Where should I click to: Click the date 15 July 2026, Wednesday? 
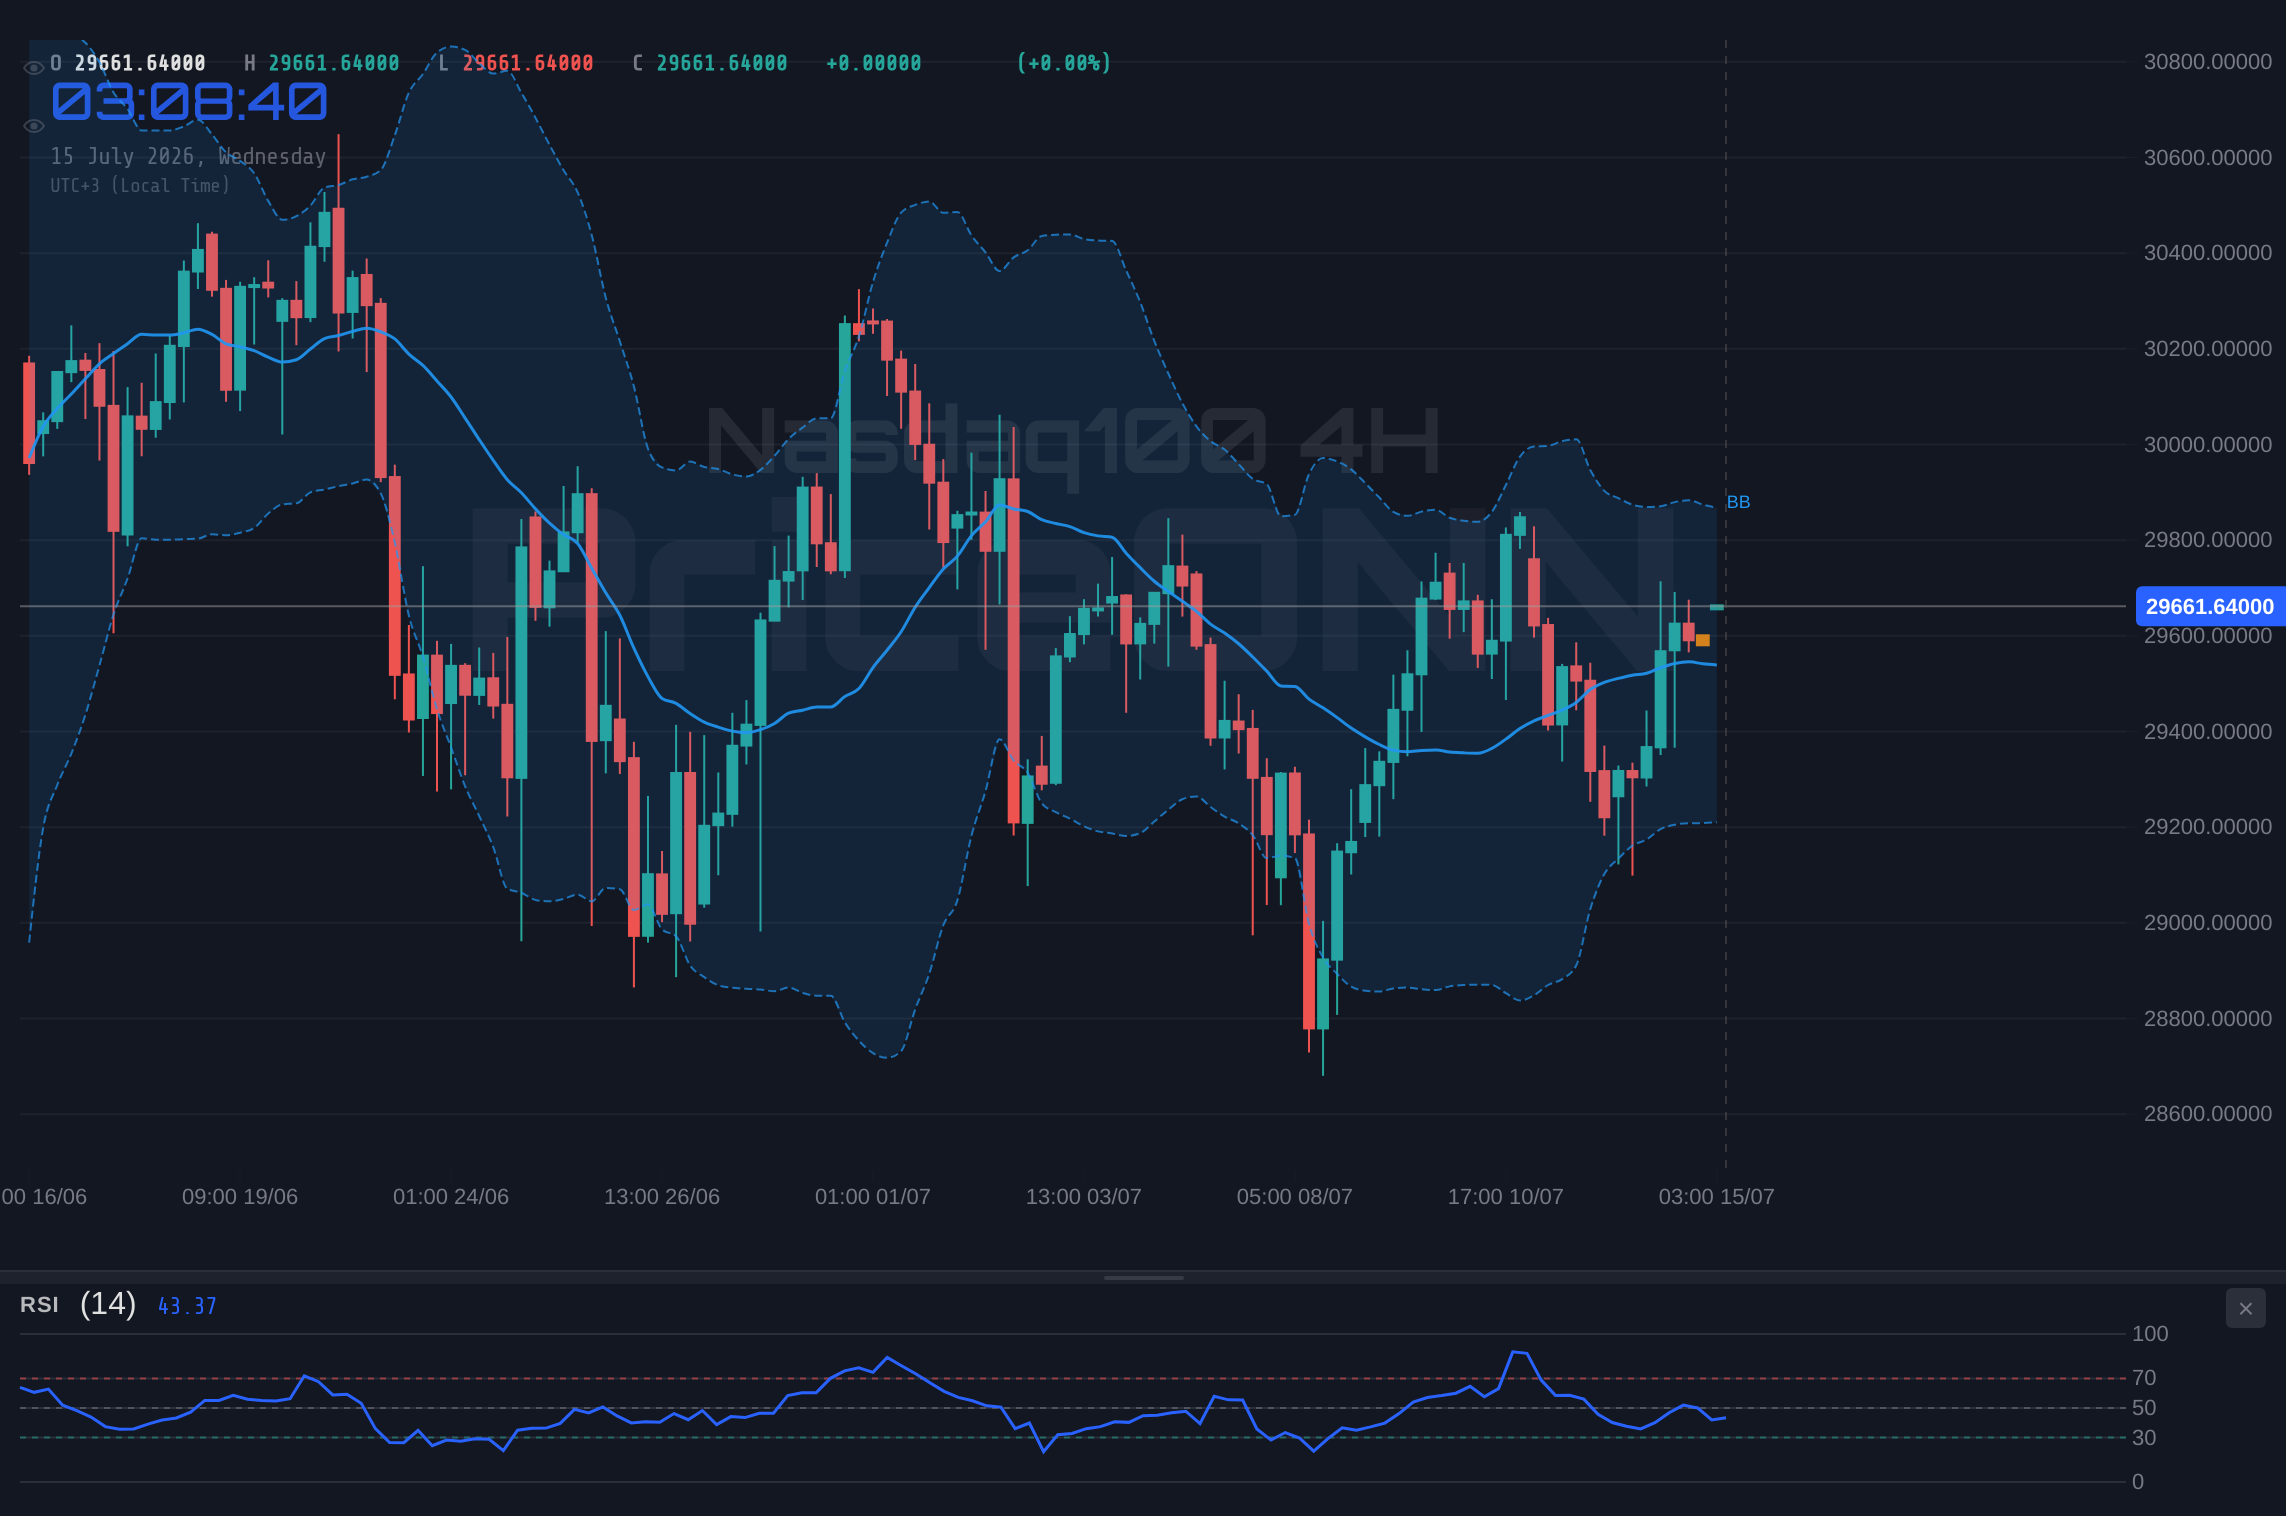tap(188, 156)
